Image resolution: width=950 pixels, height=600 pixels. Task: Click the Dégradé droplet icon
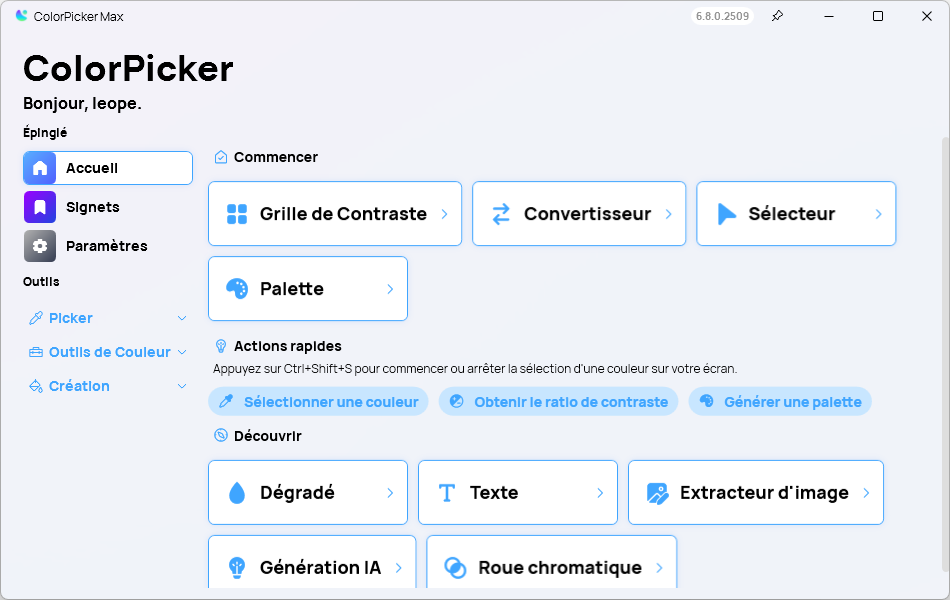(237, 493)
